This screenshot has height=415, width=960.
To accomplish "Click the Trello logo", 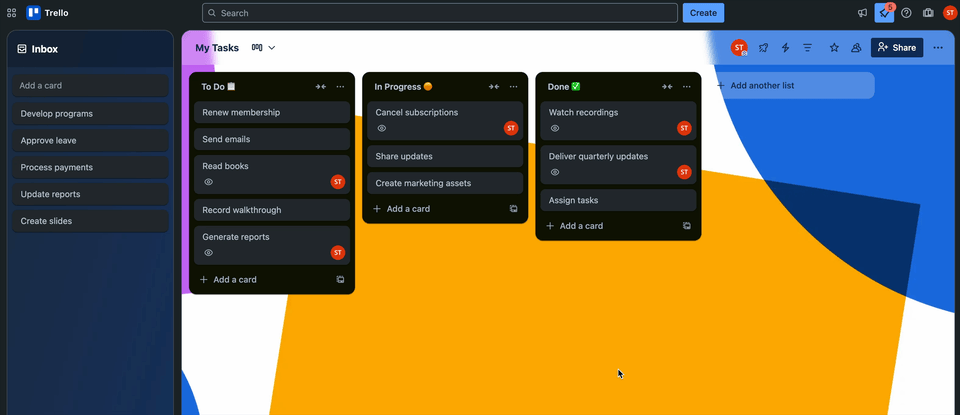I will 47,13.
